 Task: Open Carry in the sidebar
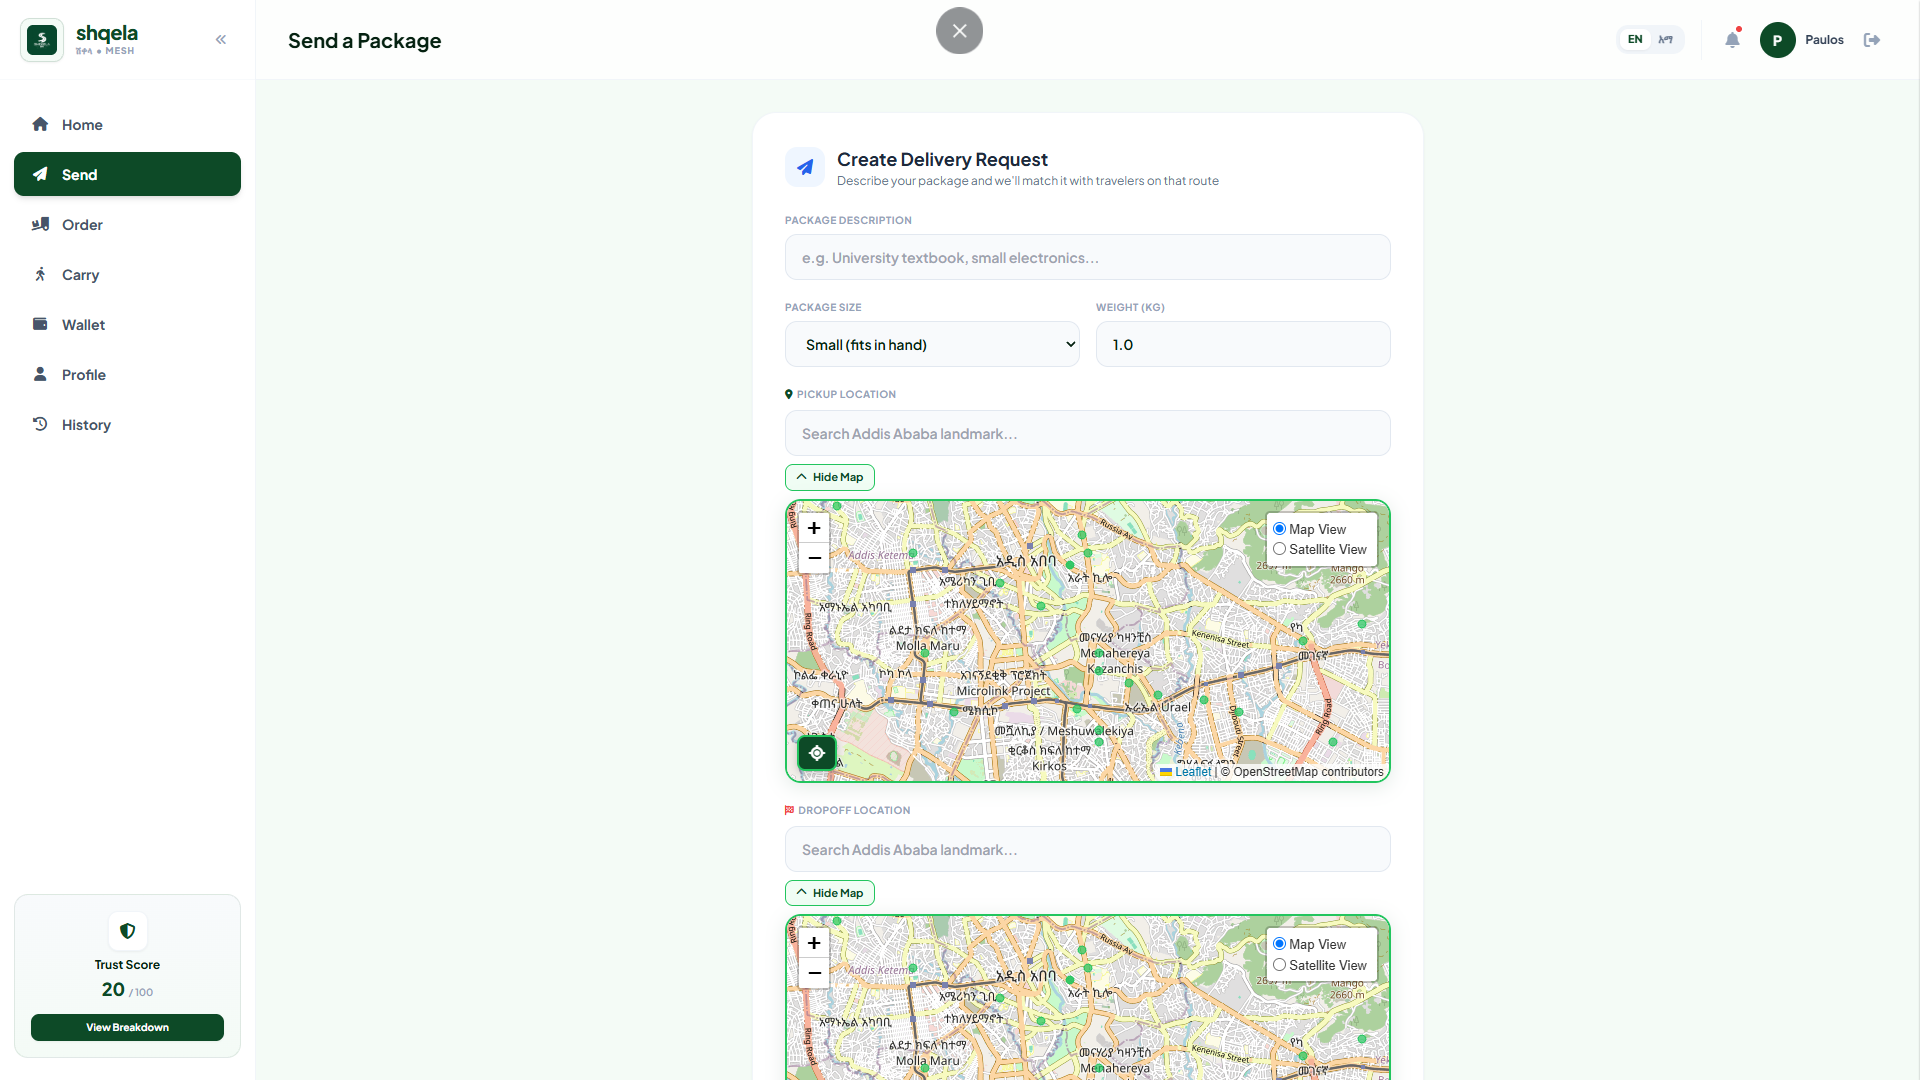(127, 275)
